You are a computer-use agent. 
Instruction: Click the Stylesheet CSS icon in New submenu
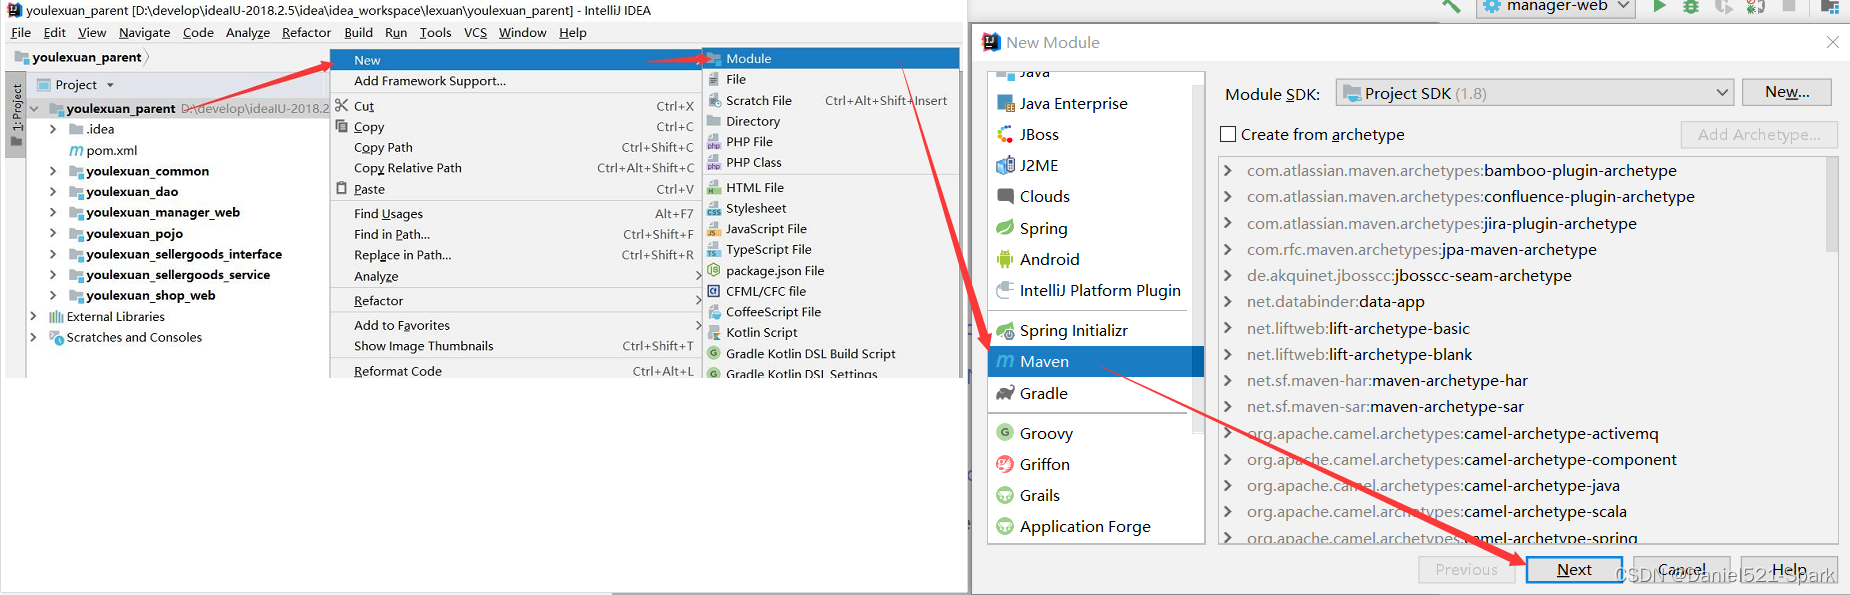coord(714,208)
